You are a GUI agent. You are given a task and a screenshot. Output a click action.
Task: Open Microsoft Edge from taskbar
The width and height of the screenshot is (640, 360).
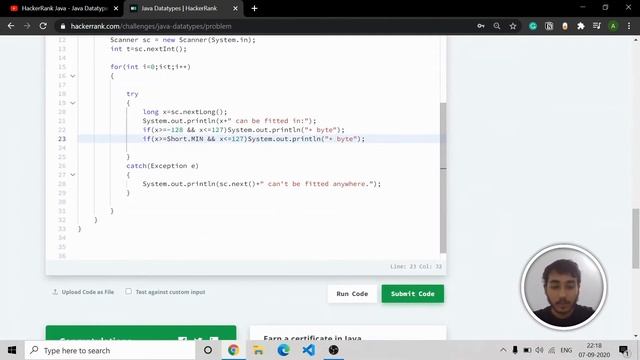coord(283,350)
